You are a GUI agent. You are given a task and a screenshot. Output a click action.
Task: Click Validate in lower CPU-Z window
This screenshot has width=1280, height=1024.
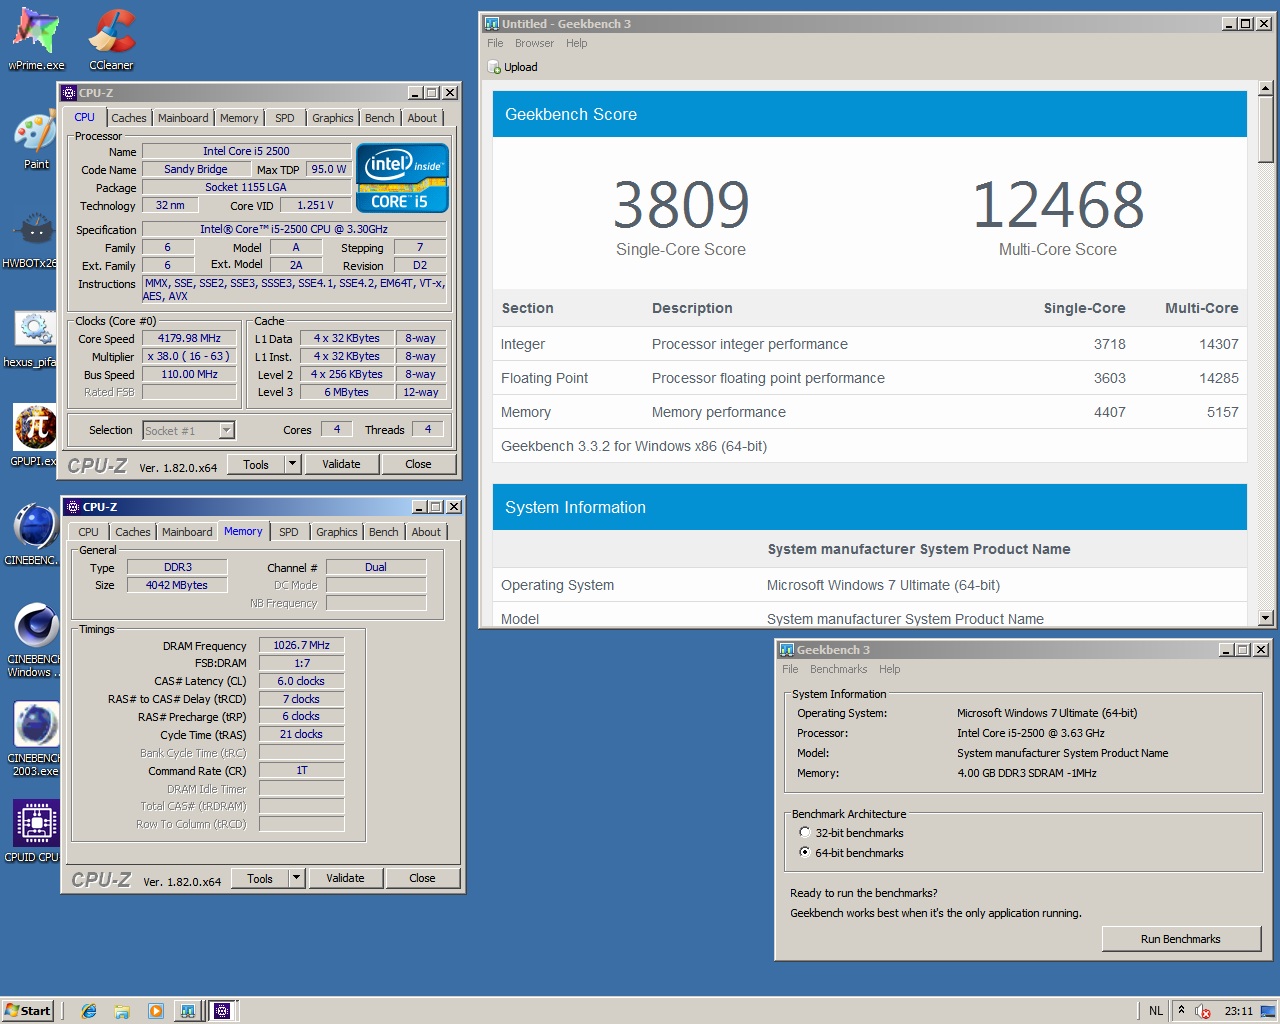point(345,878)
